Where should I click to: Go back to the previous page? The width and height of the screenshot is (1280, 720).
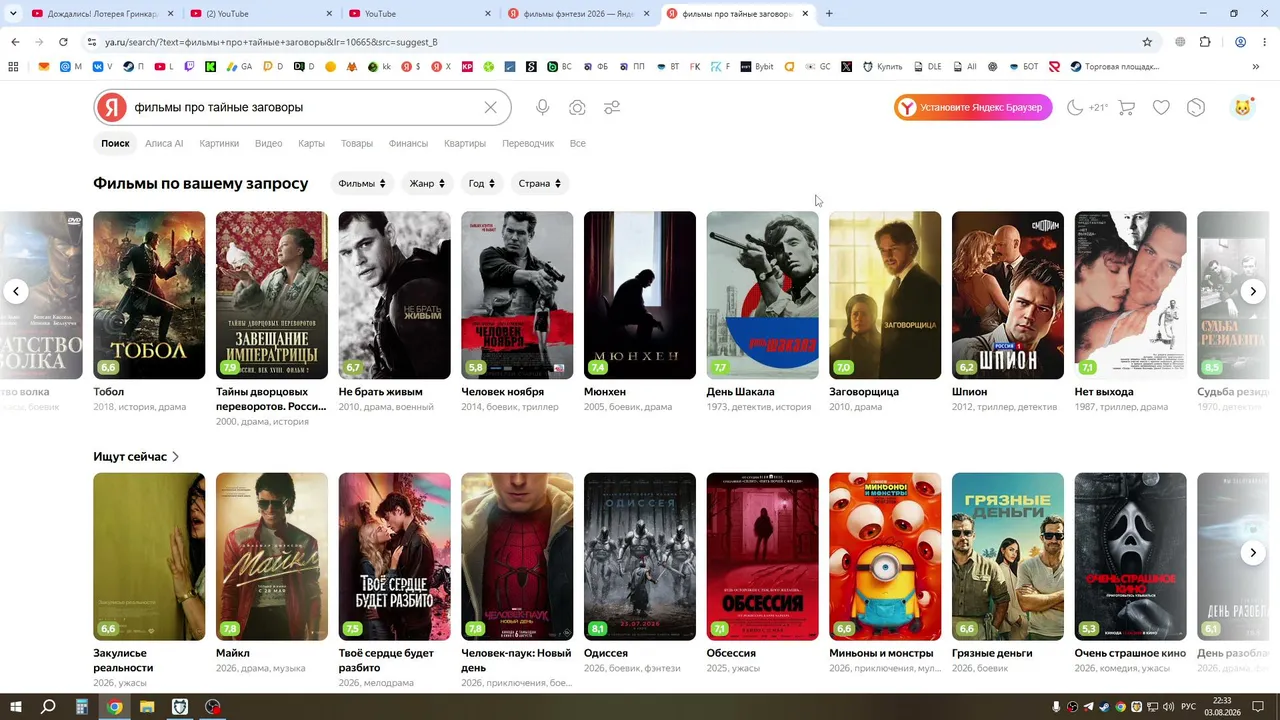coord(15,42)
